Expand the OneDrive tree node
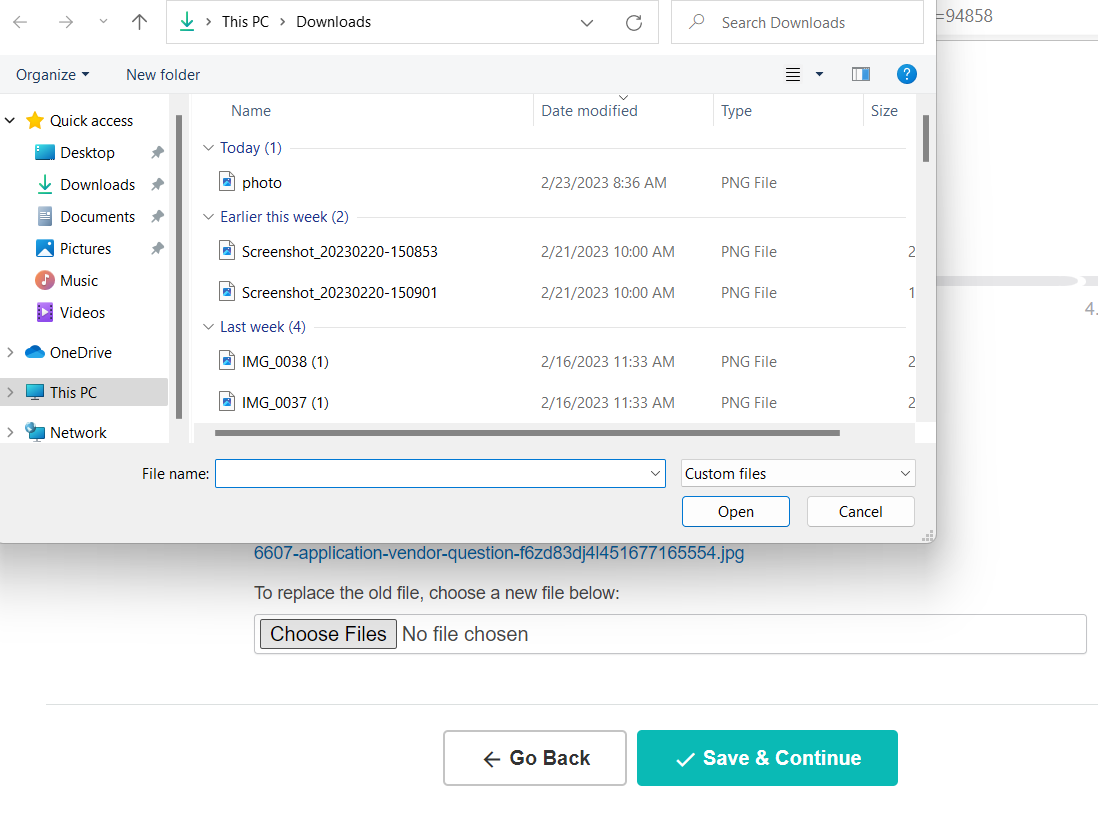Screen dimensions: 1098x813 [x=10, y=353]
